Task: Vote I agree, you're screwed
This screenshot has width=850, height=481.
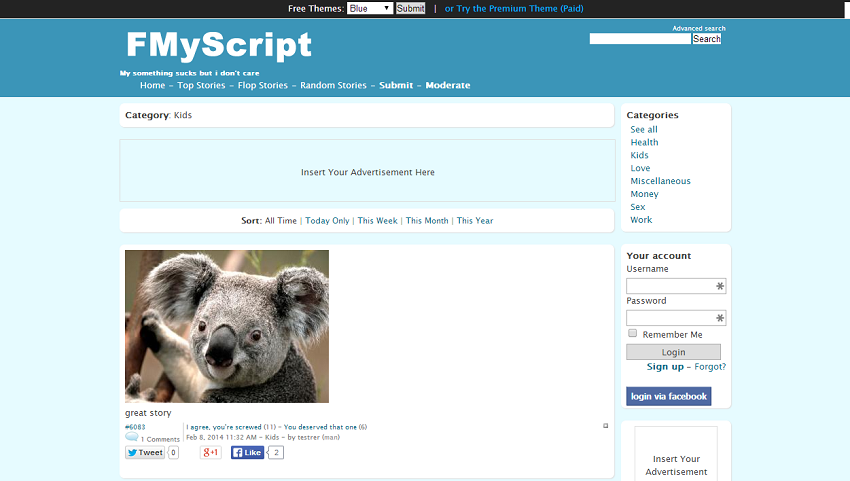Action: [x=224, y=427]
